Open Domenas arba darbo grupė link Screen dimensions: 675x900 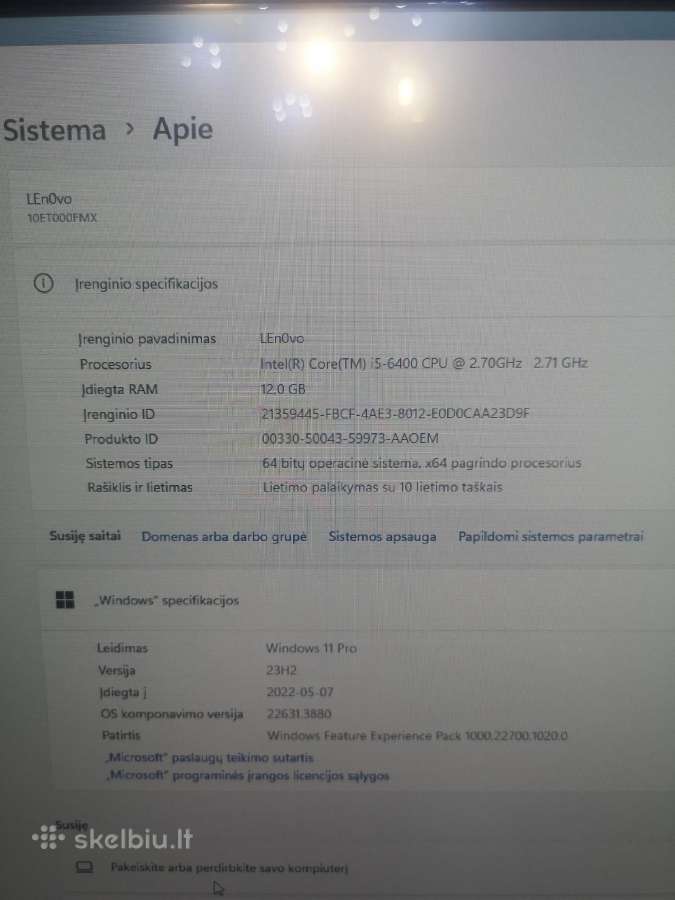224,537
